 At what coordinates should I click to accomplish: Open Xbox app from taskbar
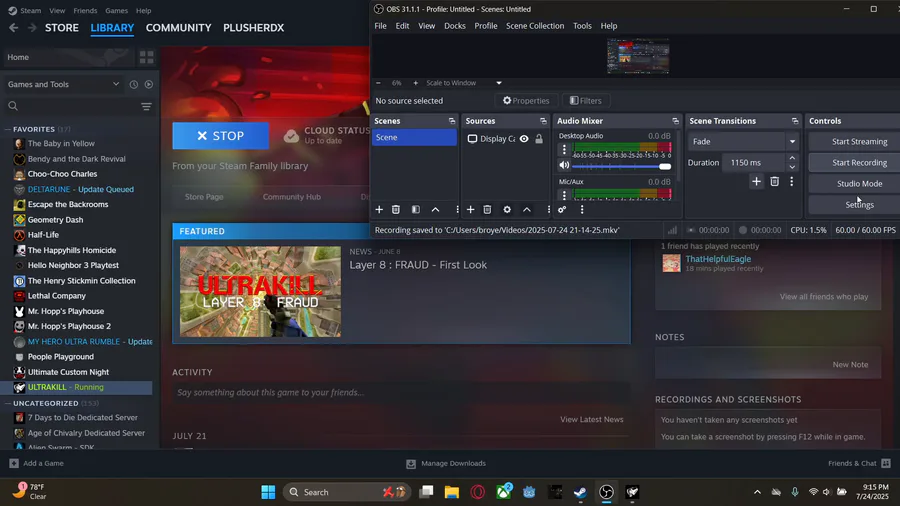tap(504, 492)
